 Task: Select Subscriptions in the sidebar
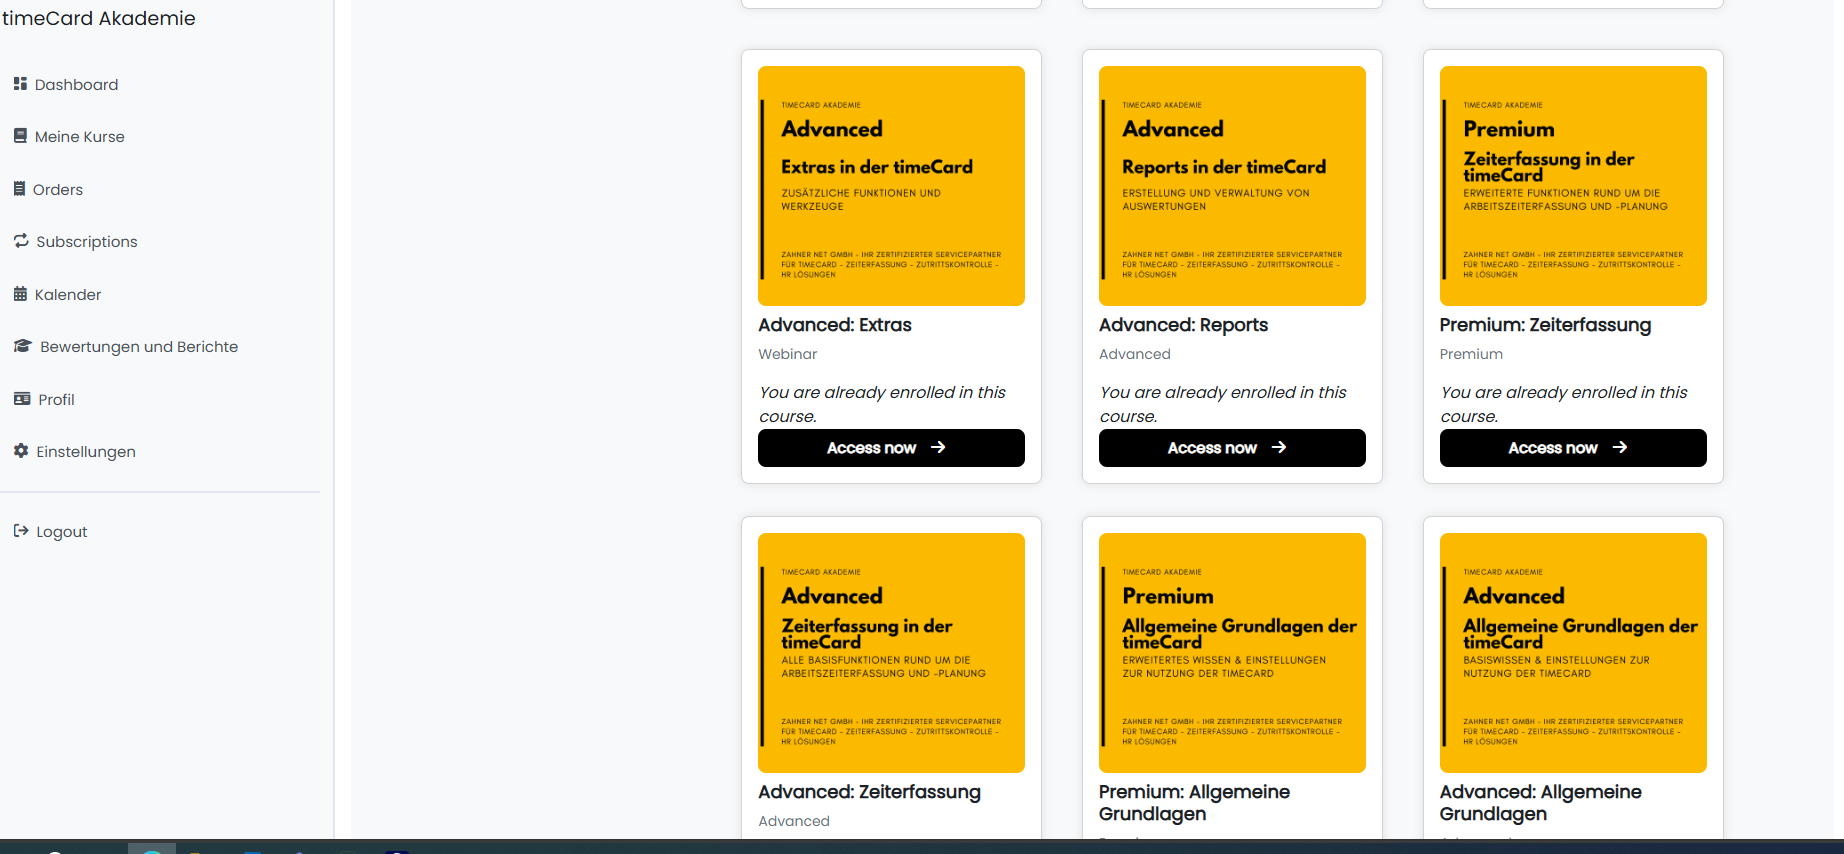click(87, 242)
